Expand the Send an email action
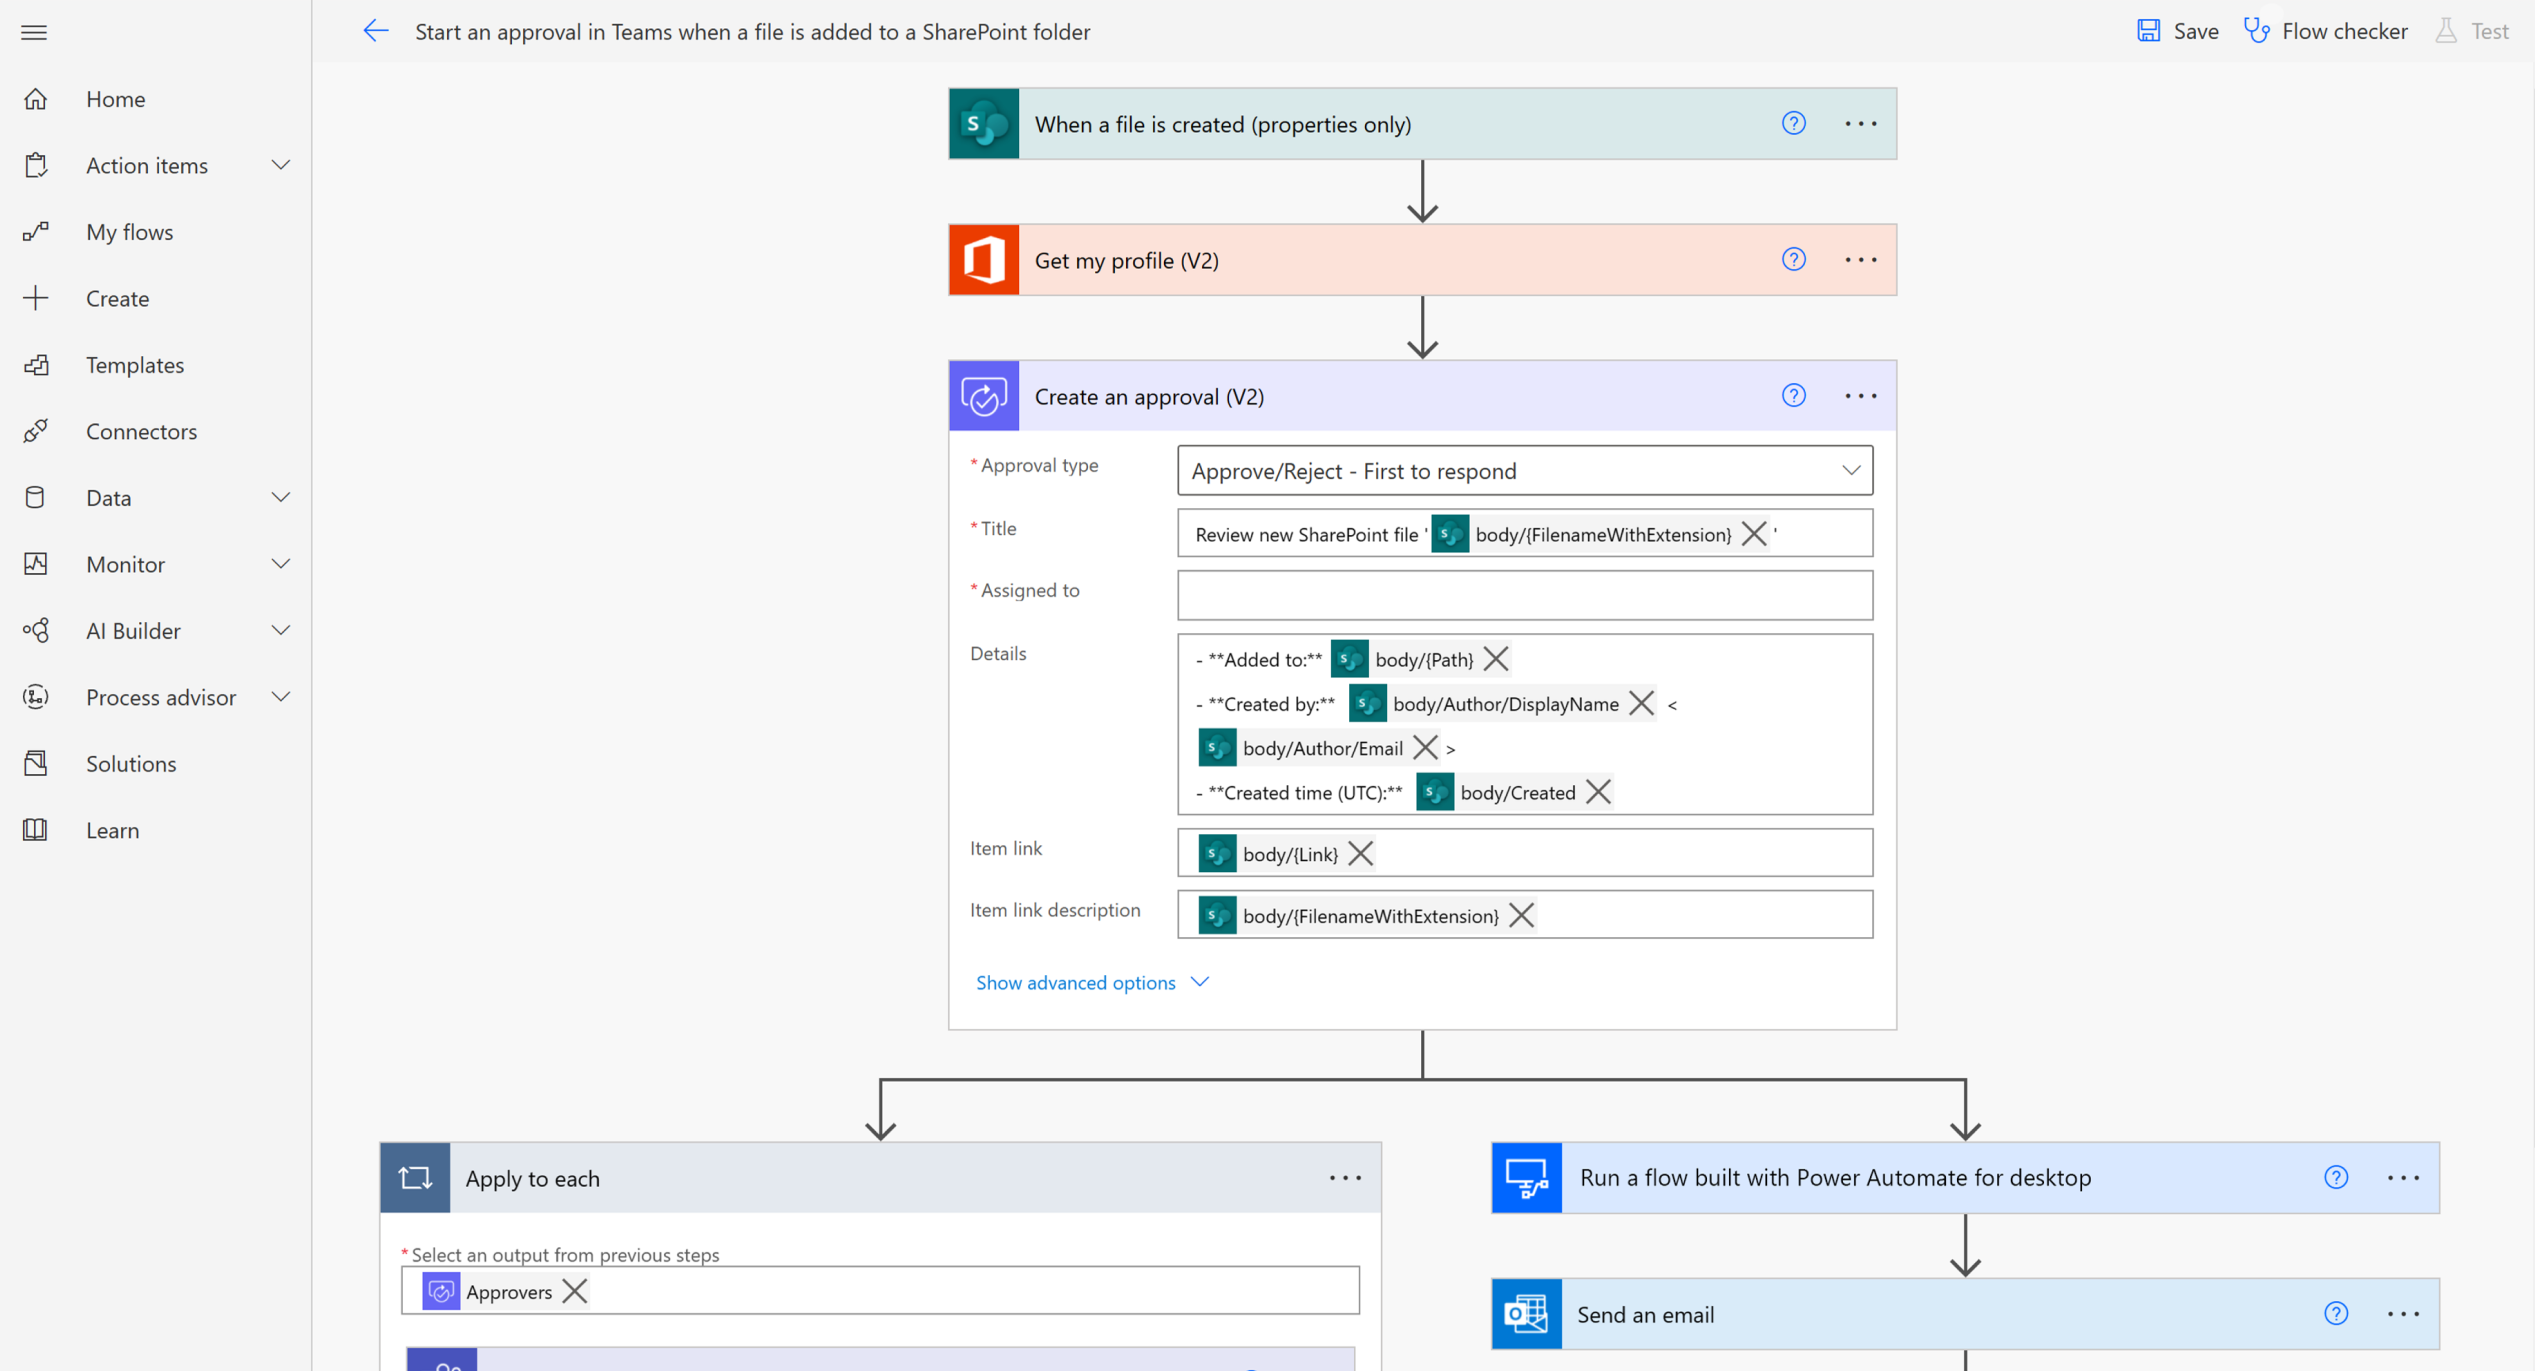This screenshot has width=2535, height=1371. 1965,1314
